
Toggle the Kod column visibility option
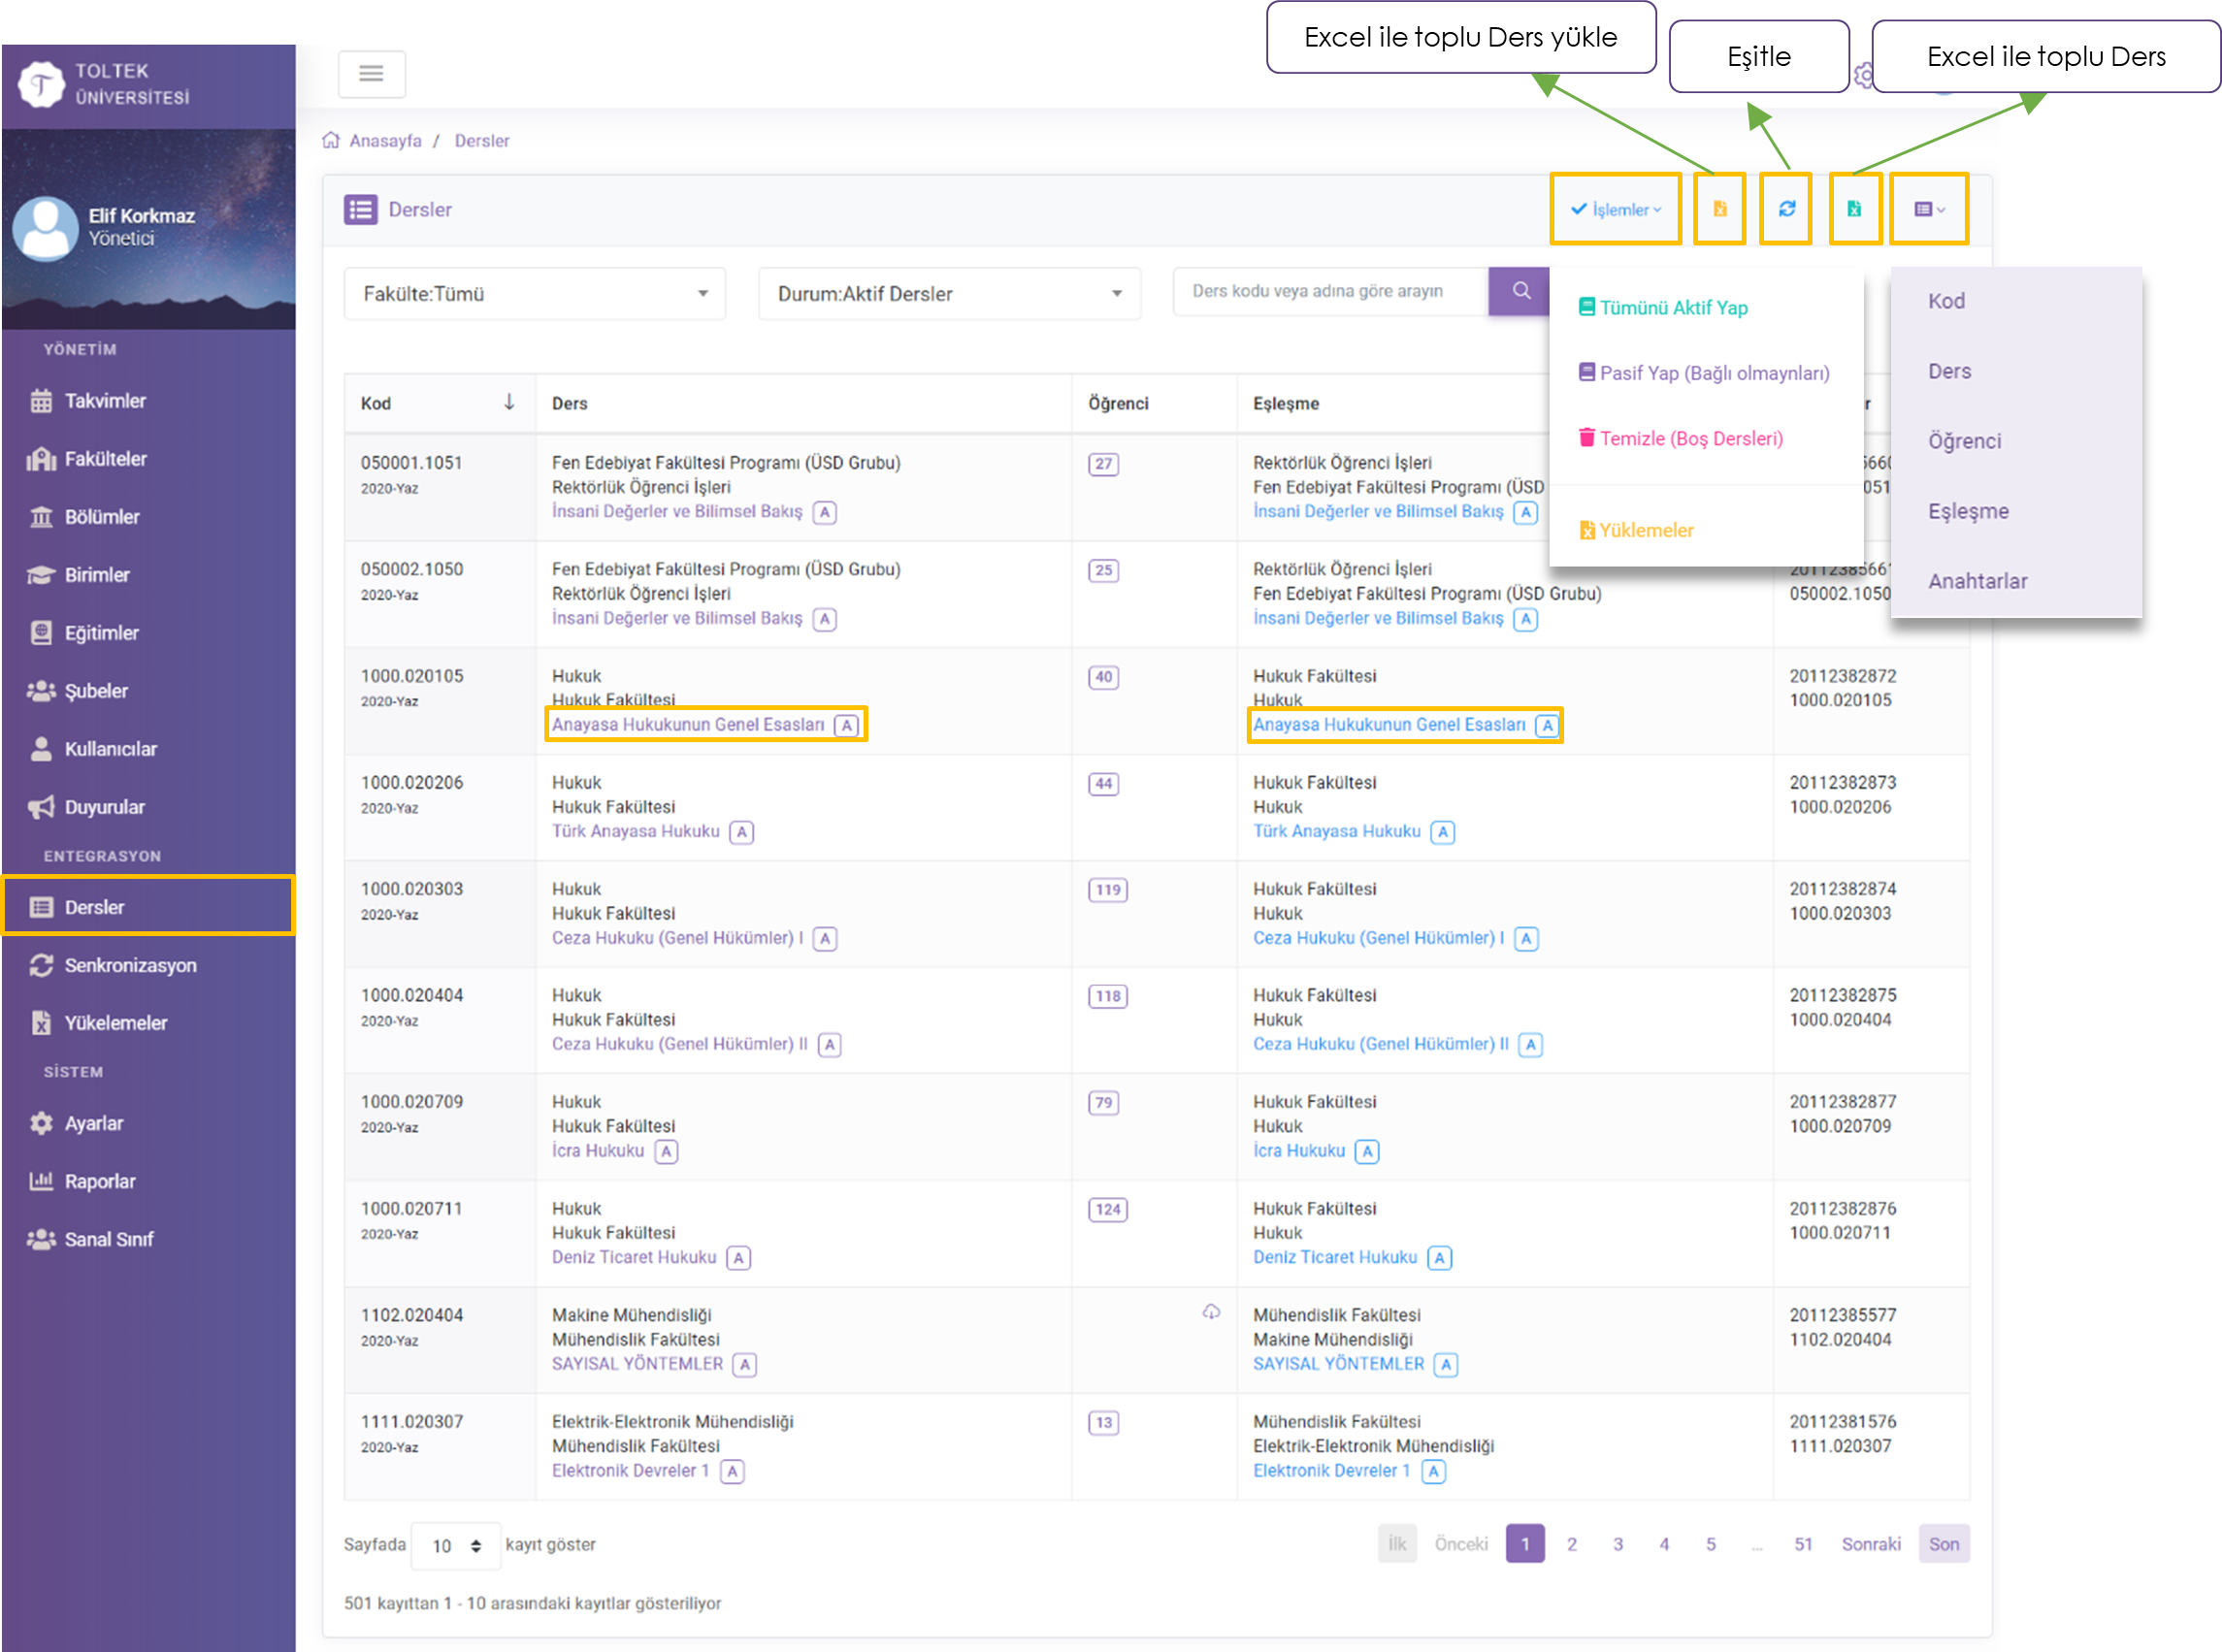(x=1946, y=301)
